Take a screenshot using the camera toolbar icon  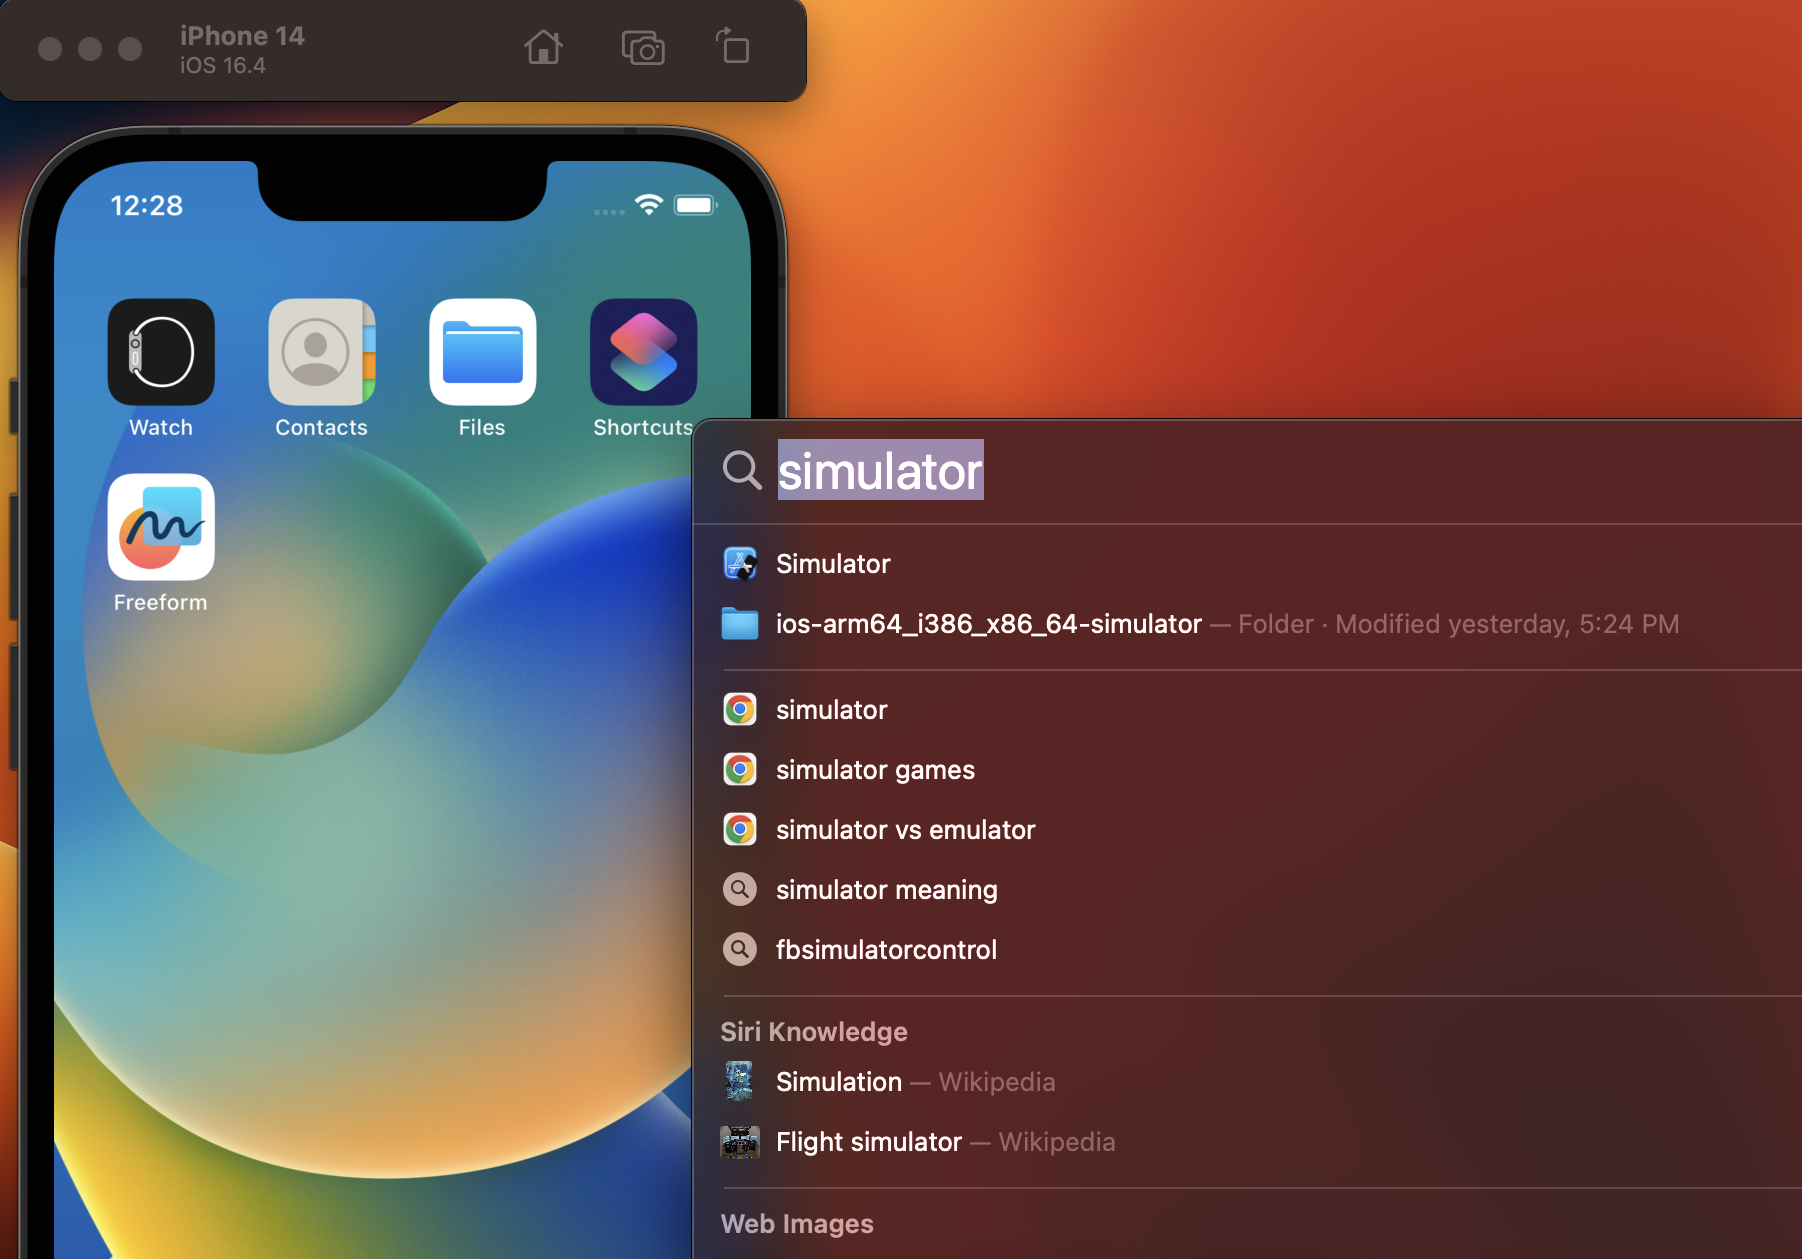pos(643,48)
